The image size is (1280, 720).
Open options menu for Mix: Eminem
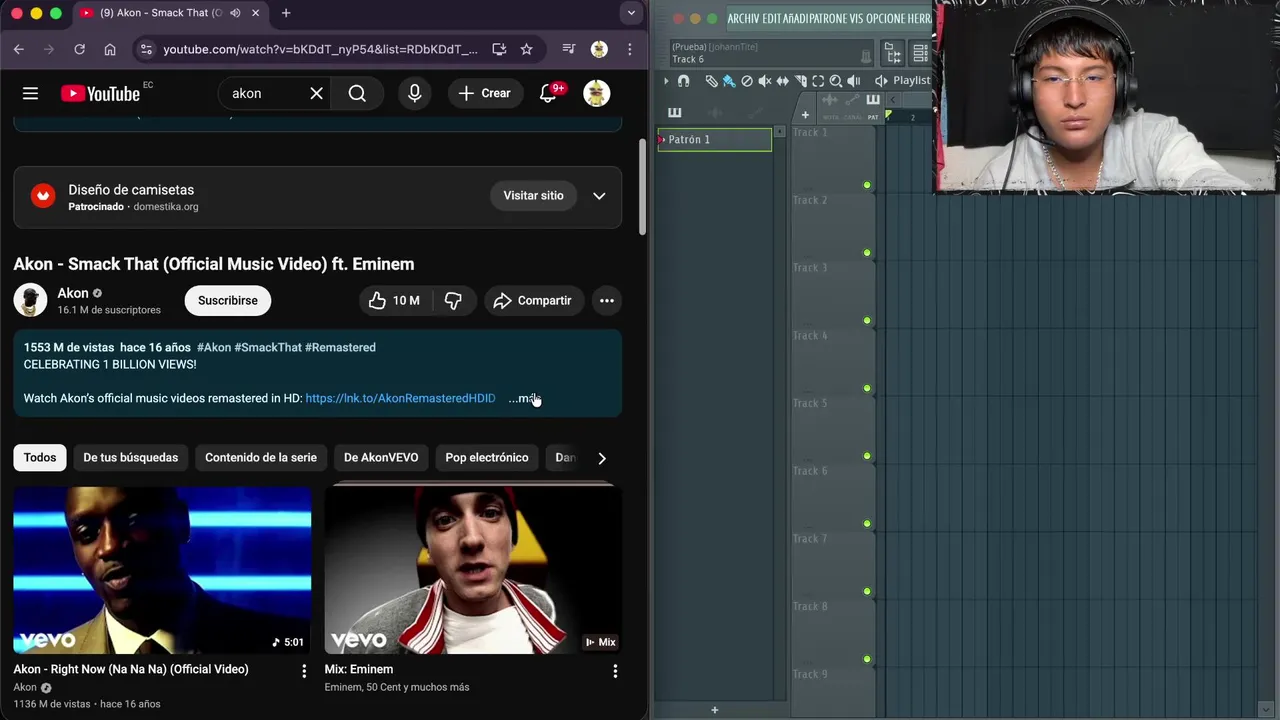pos(615,671)
